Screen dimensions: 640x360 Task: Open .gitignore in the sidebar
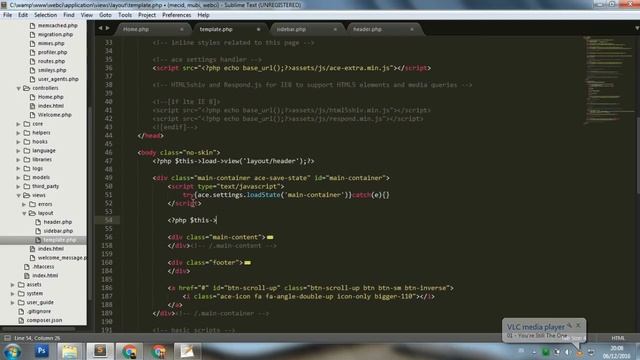[x=39, y=311]
